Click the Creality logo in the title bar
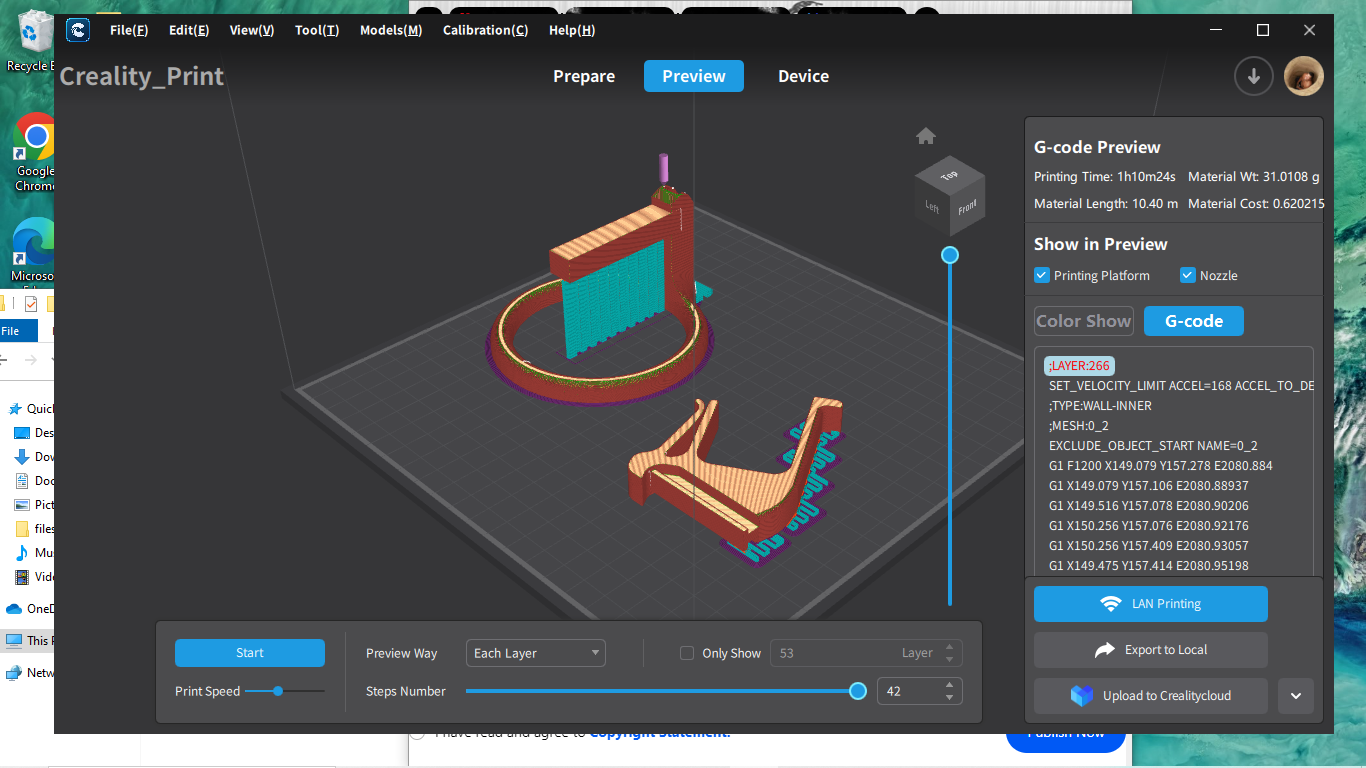Image resolution: width=1366 pixels, height=768 pixels. [78, 30]
